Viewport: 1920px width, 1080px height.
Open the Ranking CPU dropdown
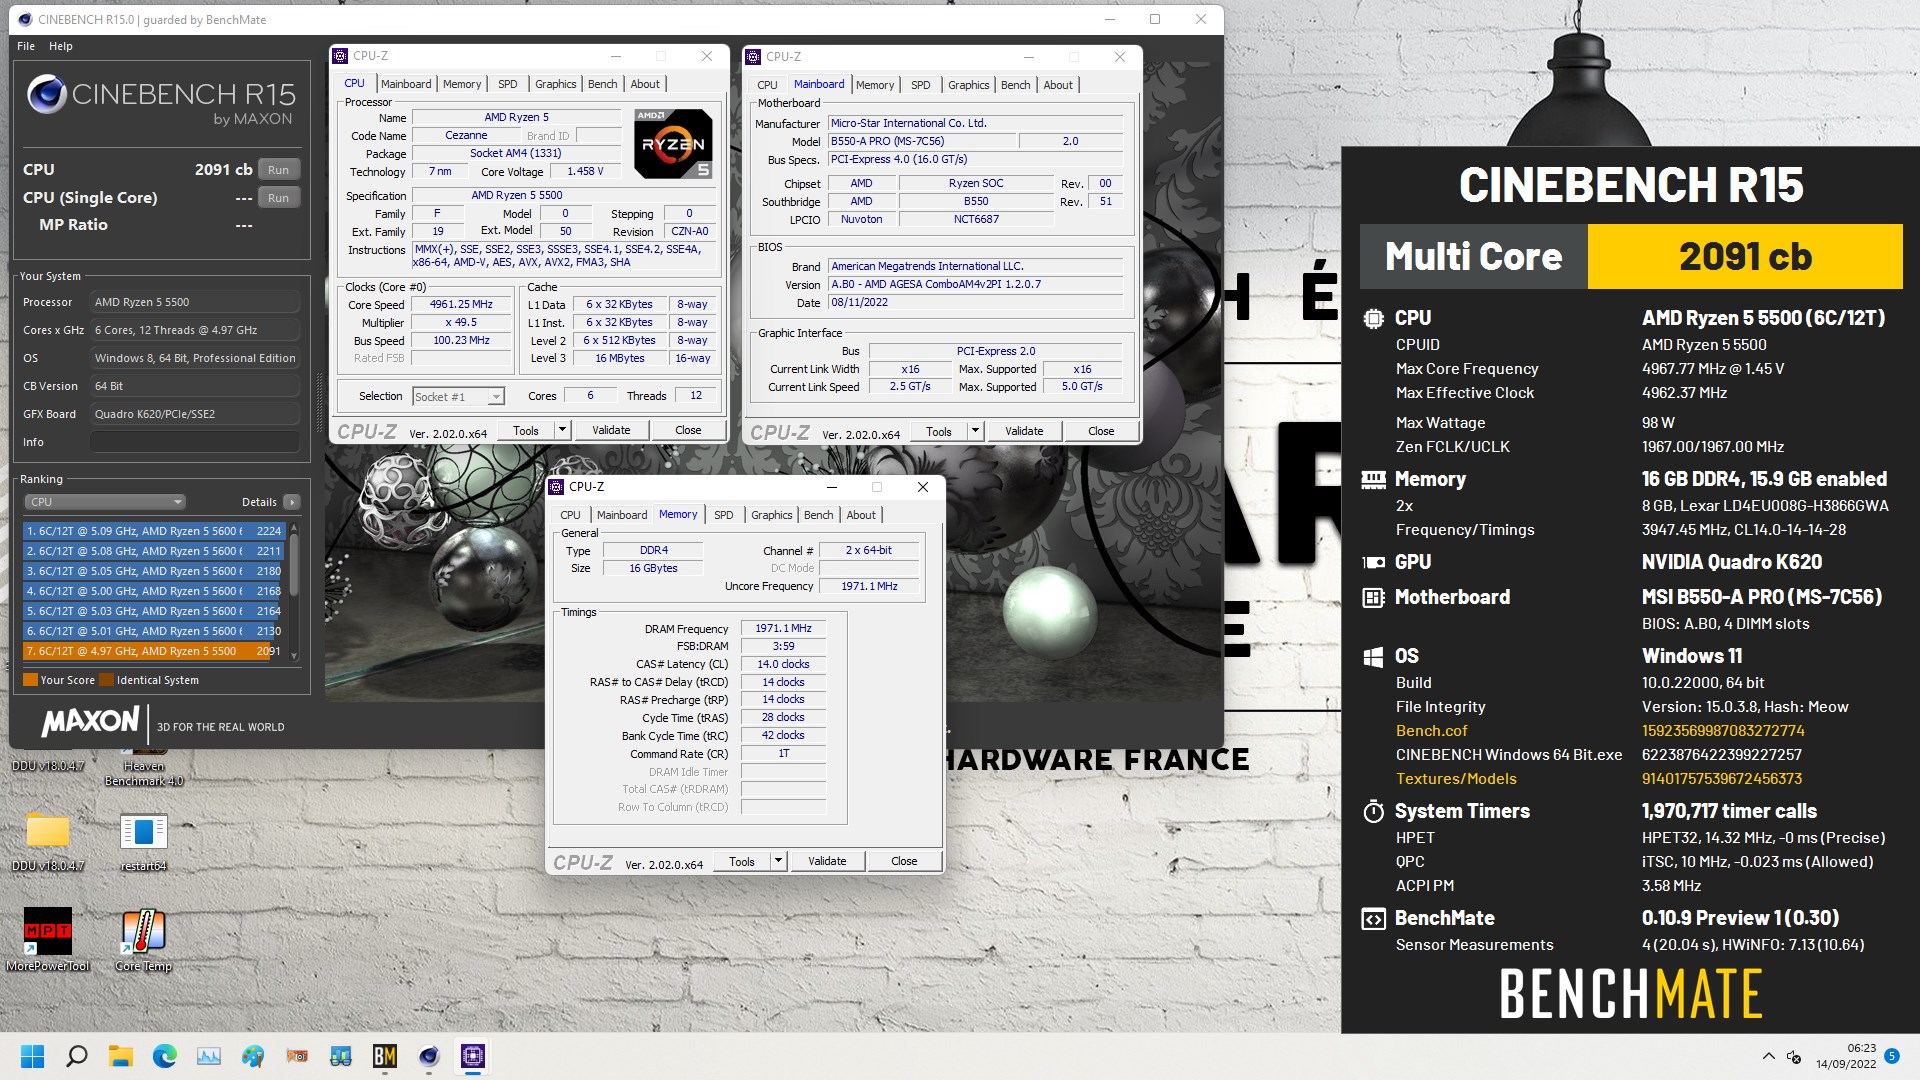point(105,502)
